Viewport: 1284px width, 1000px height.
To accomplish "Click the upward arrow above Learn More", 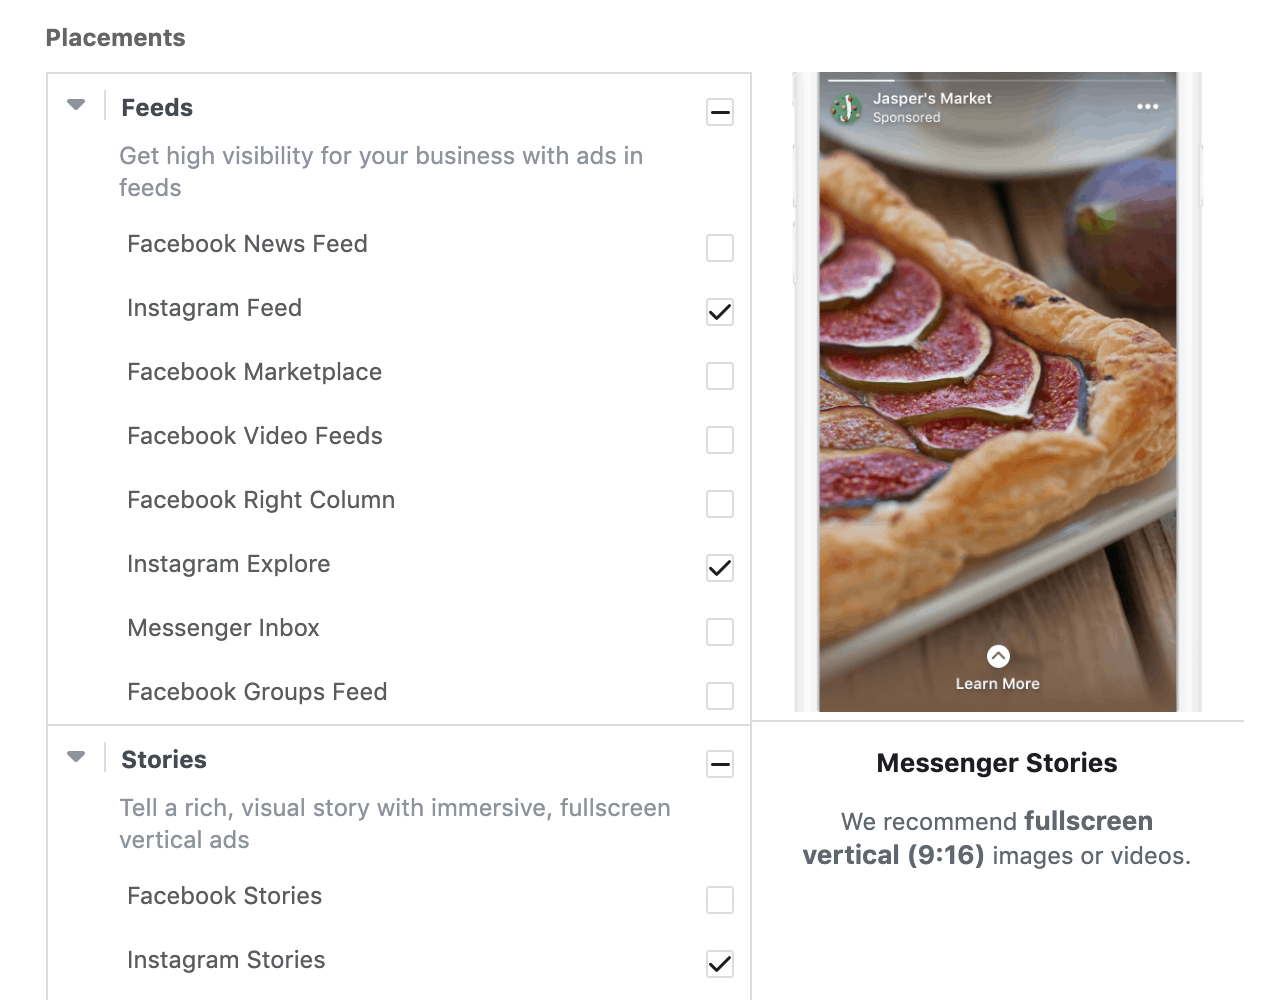I will (x=997, y=655).
